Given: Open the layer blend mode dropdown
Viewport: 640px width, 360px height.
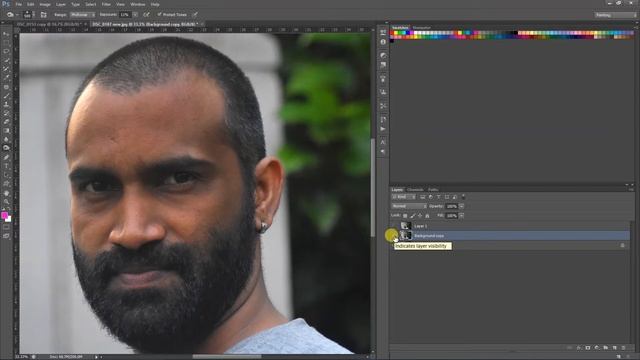Looking at the screenshot, I should coord(409,206).
